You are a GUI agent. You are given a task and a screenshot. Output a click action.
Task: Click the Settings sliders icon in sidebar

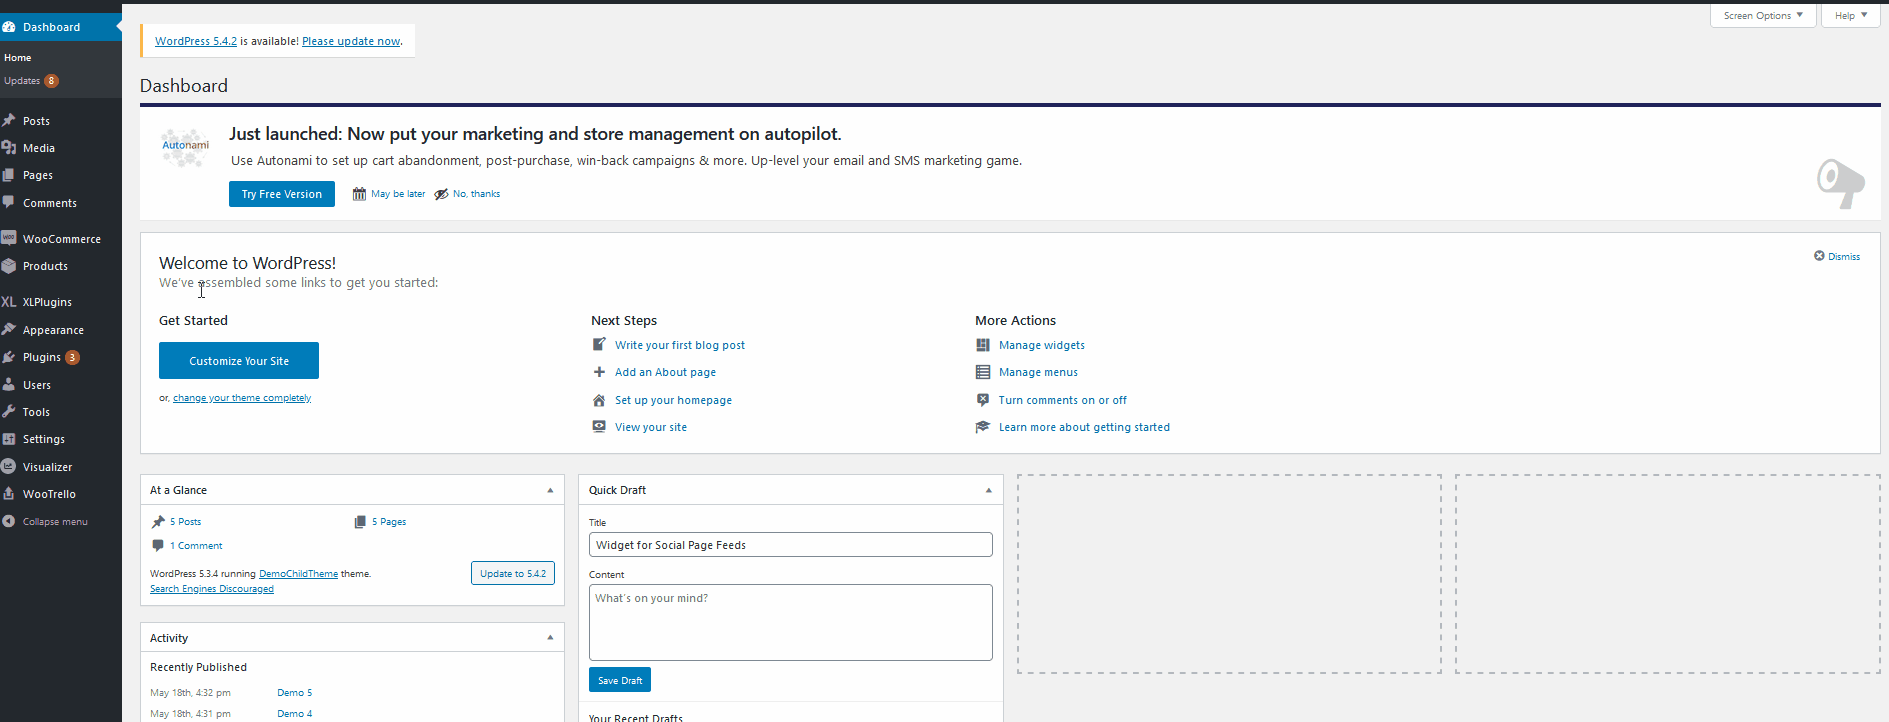(x=9, y=439)
